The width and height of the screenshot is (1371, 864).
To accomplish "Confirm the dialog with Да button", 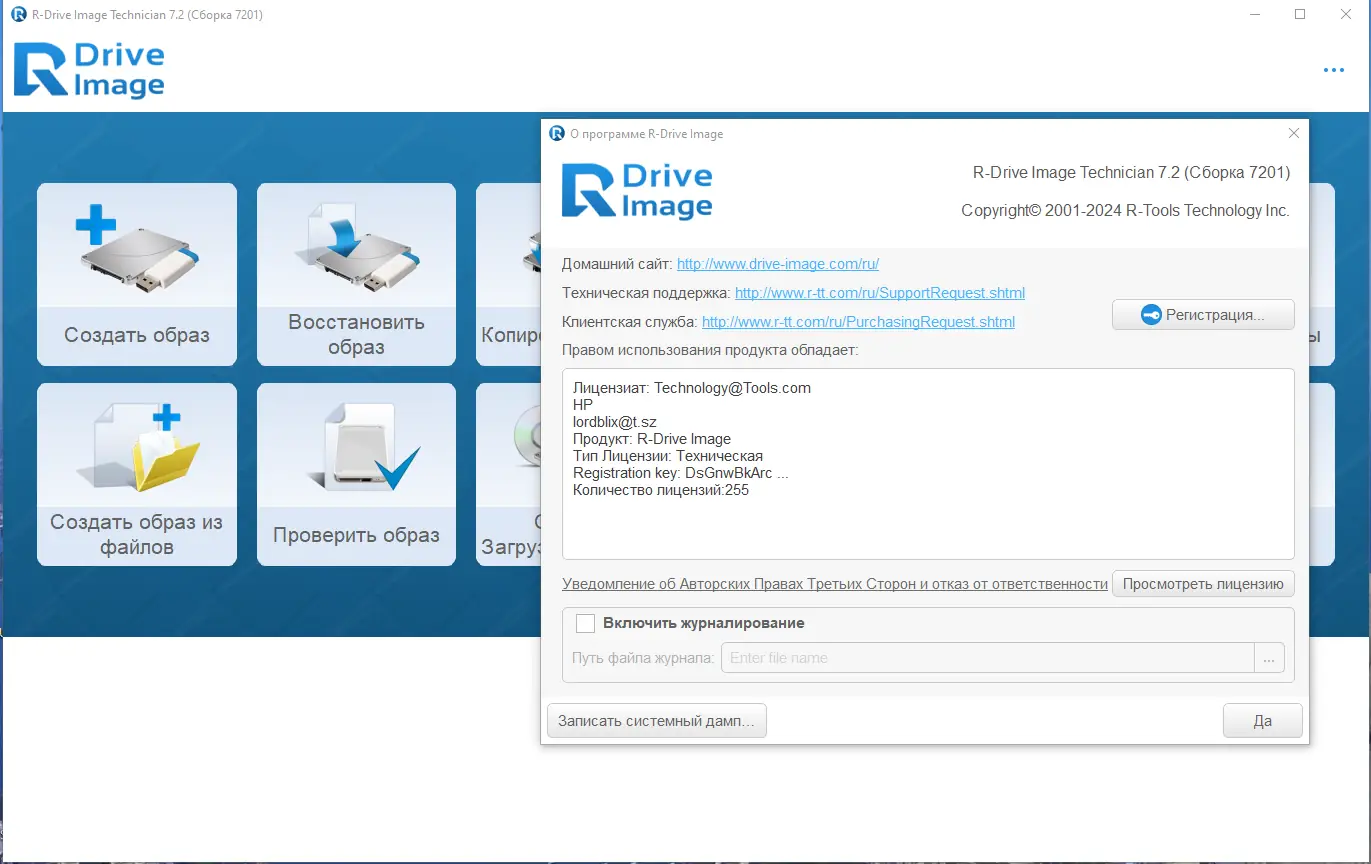I will click(1262, 721).
